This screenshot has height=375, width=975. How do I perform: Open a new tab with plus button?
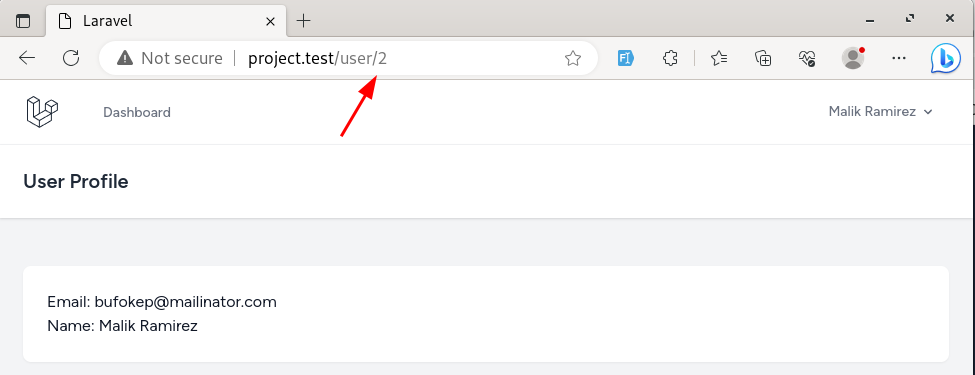tap(303, 21)
